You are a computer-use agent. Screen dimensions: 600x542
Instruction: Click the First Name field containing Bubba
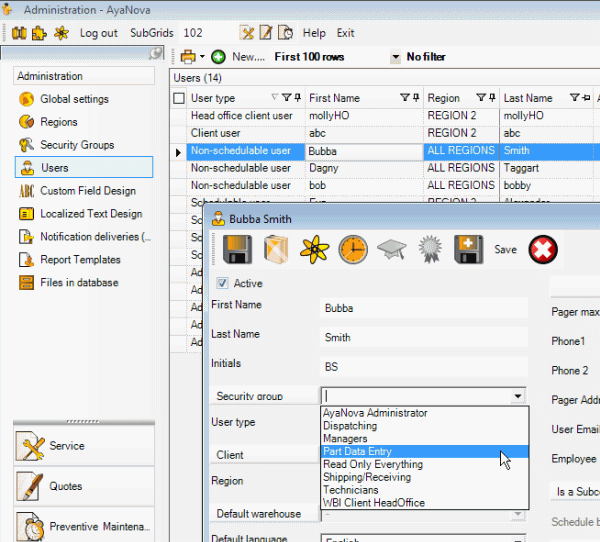pos(424,308)
